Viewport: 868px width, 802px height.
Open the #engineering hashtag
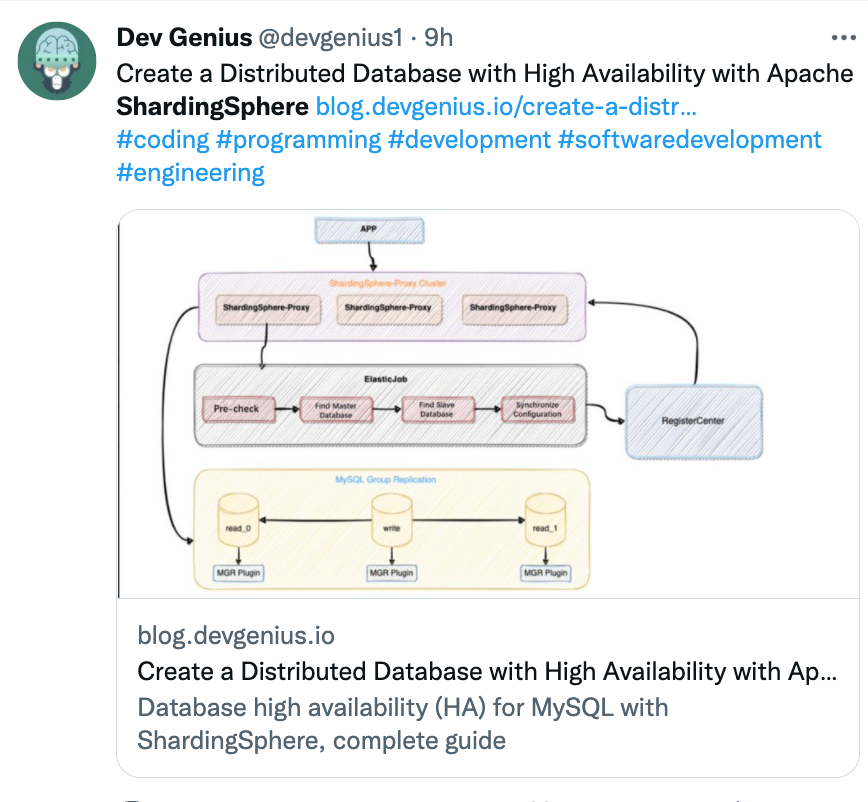click(190, 172)
